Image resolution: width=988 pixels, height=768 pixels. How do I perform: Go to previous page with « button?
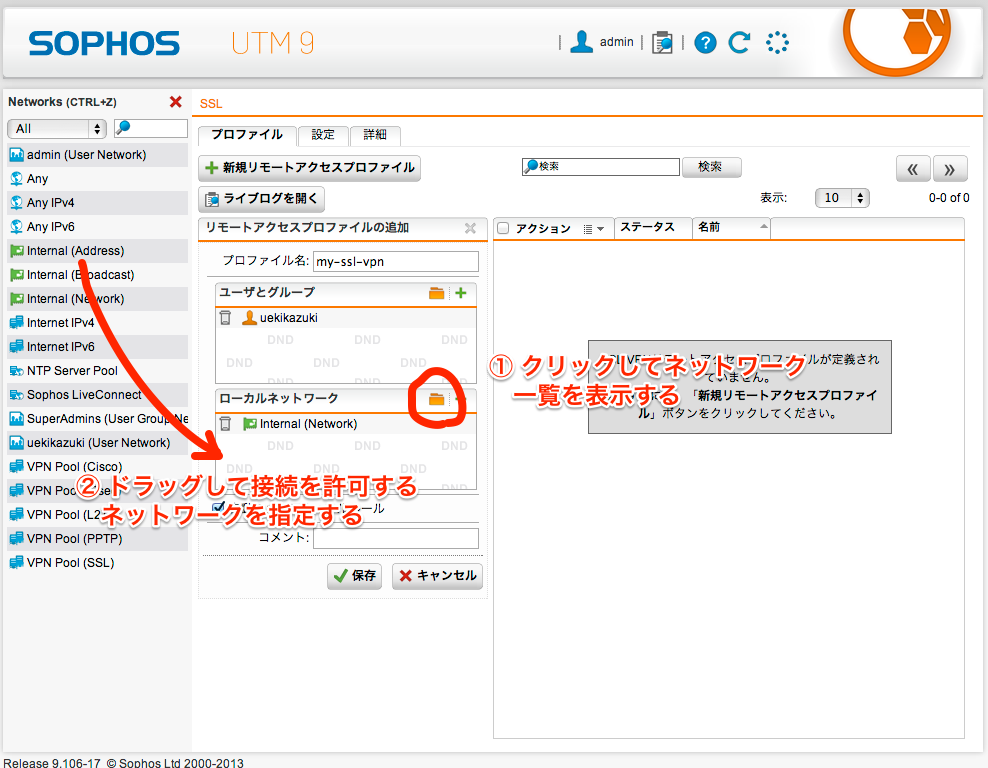coord(912,169)
